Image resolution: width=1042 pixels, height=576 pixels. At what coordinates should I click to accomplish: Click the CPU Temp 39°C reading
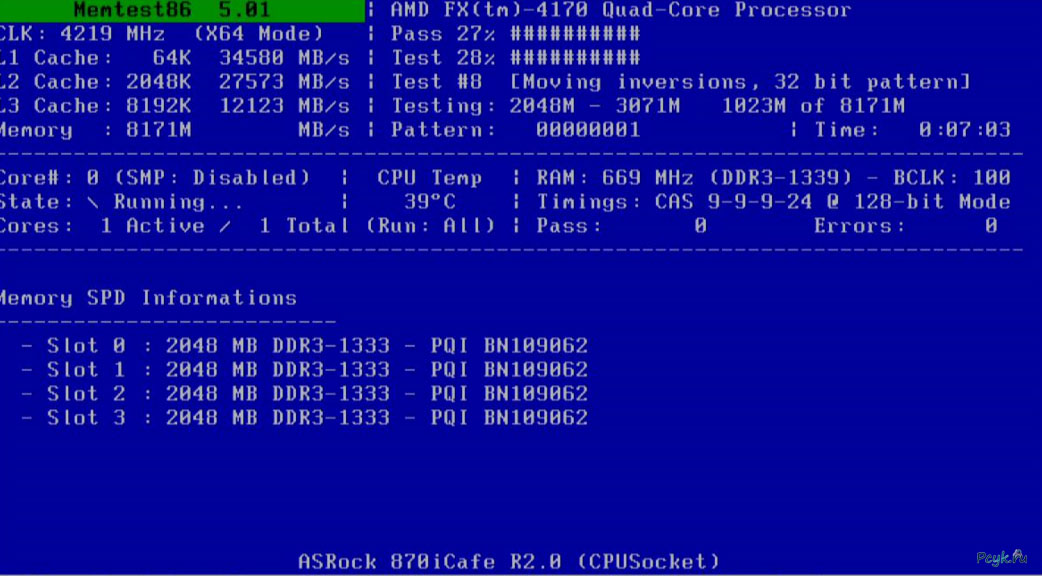[430, 202]
